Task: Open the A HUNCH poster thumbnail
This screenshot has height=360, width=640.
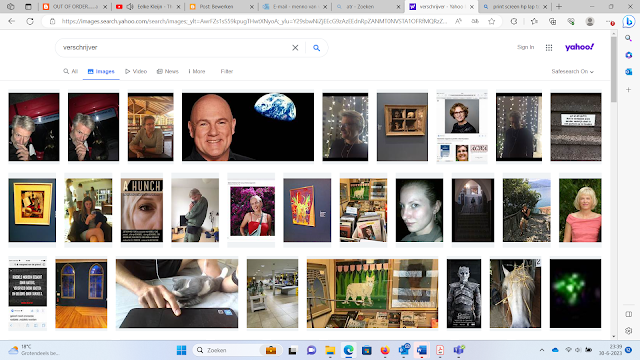Action: (x=142, y=210)
